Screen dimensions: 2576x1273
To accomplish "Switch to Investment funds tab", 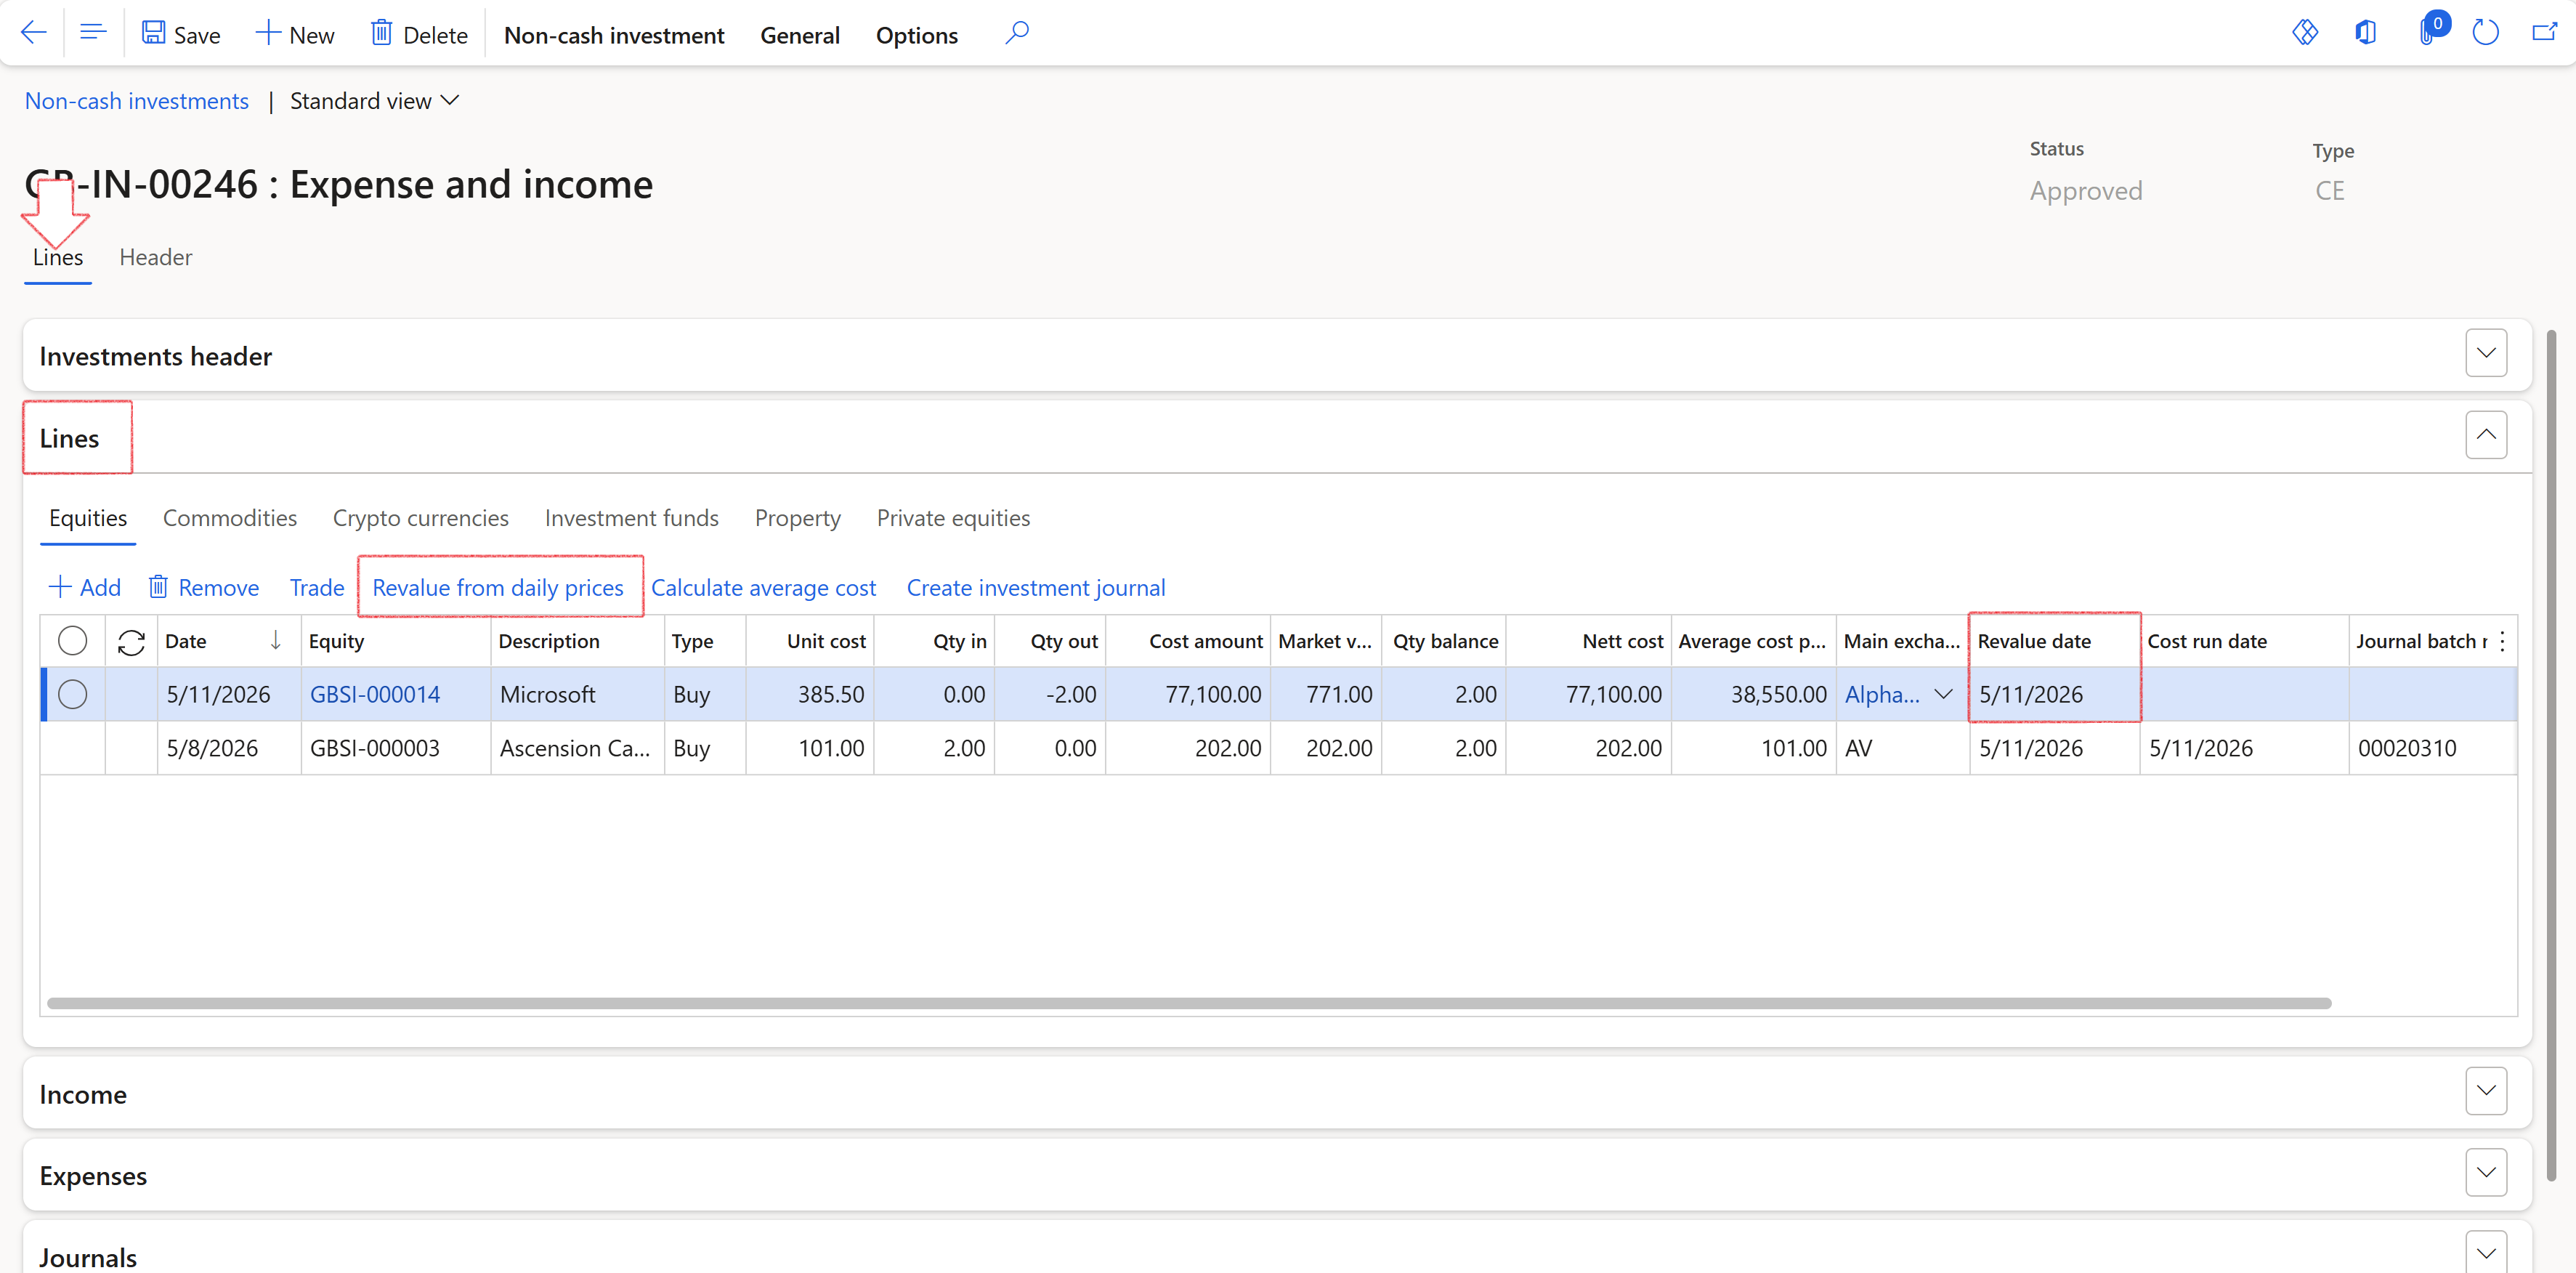I will [x=631, y=518].
